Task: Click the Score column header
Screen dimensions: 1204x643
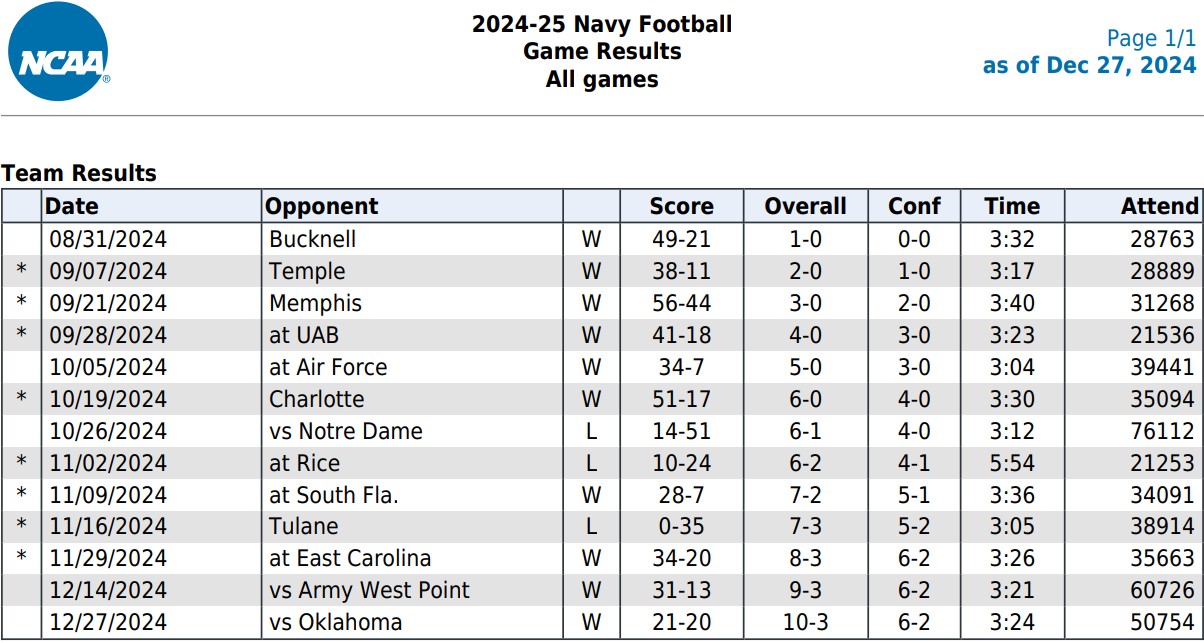Action: pyautogui.click(x=681, y=207)
